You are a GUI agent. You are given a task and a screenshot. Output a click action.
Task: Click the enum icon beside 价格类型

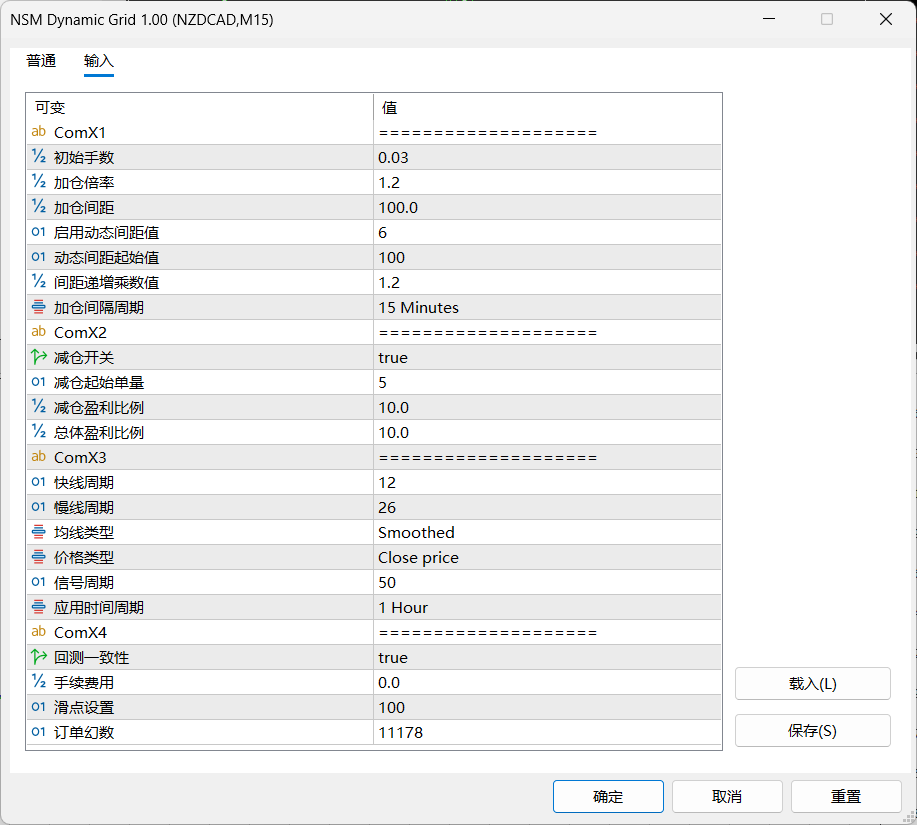[x=39, y=557]
